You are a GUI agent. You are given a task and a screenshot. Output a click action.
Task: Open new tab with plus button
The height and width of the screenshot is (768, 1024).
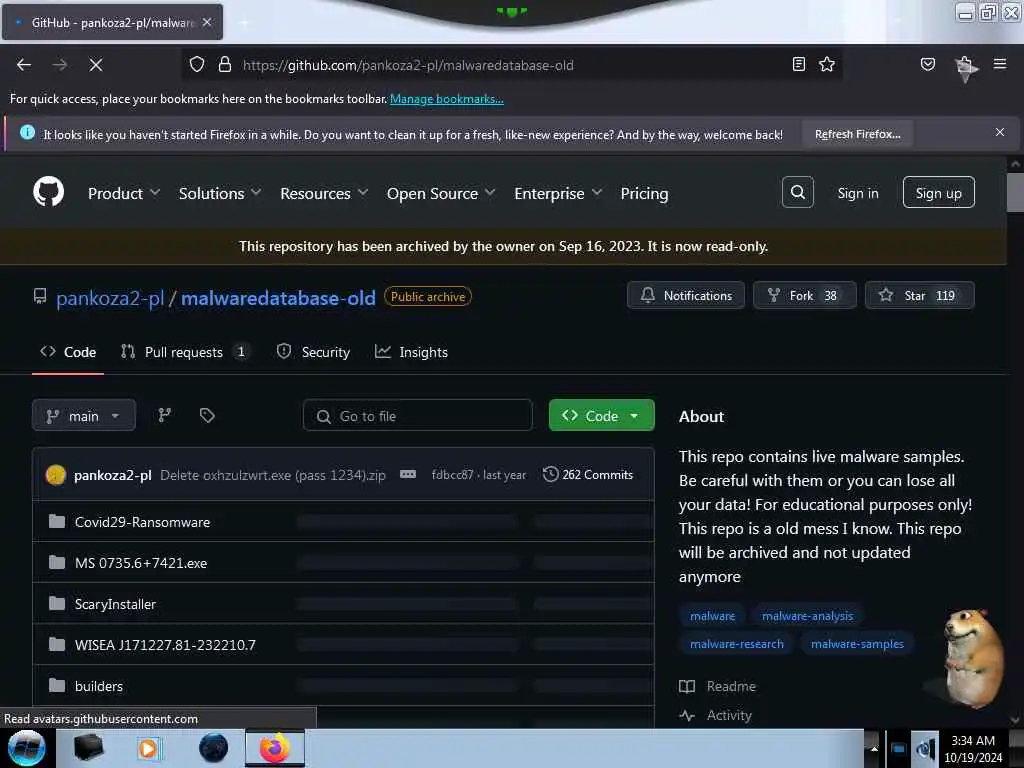coord(244,22)
